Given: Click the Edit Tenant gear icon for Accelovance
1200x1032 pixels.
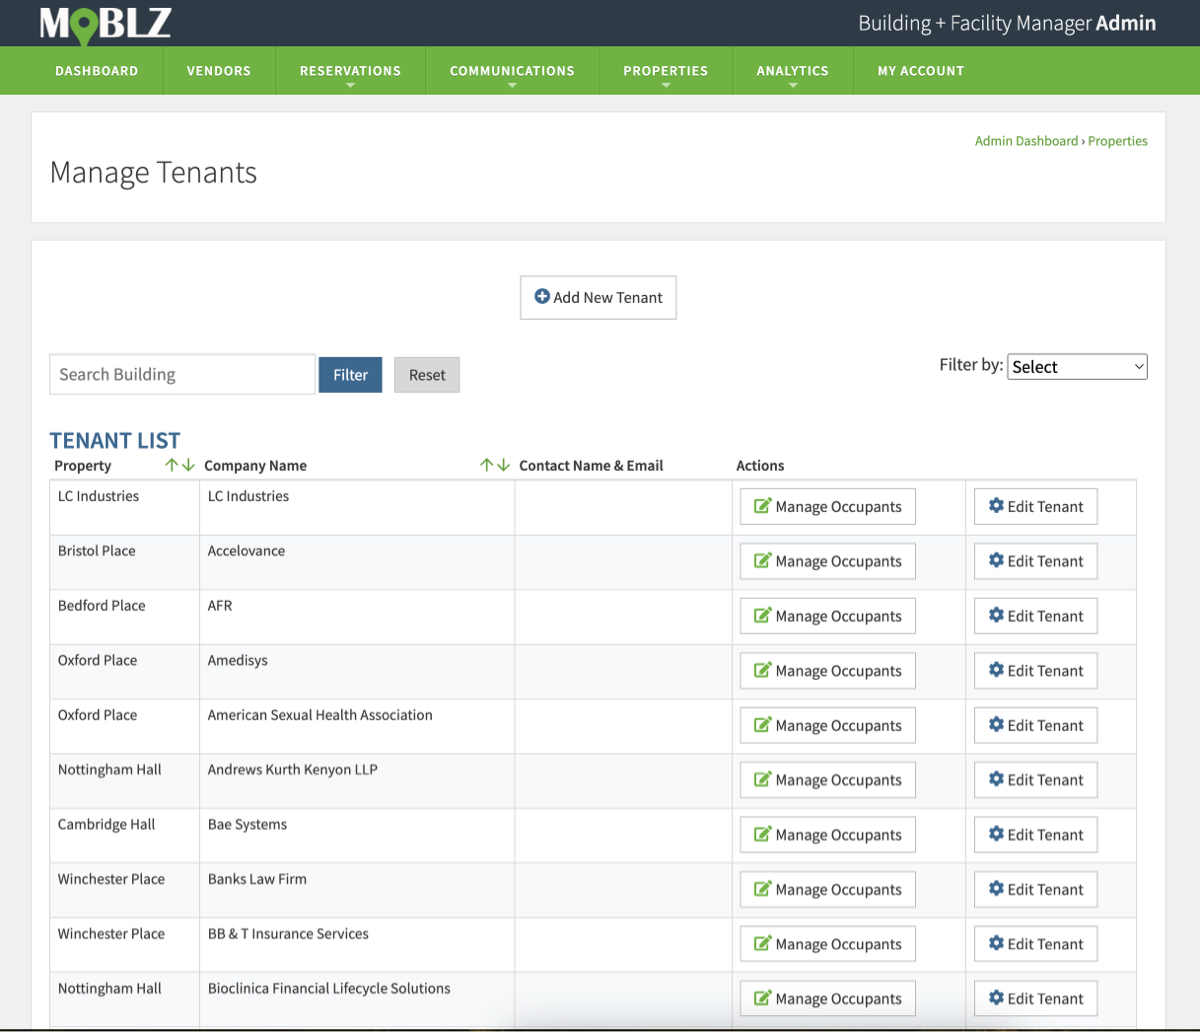Looking at the screenshot, I should click(x=996, y=561).
